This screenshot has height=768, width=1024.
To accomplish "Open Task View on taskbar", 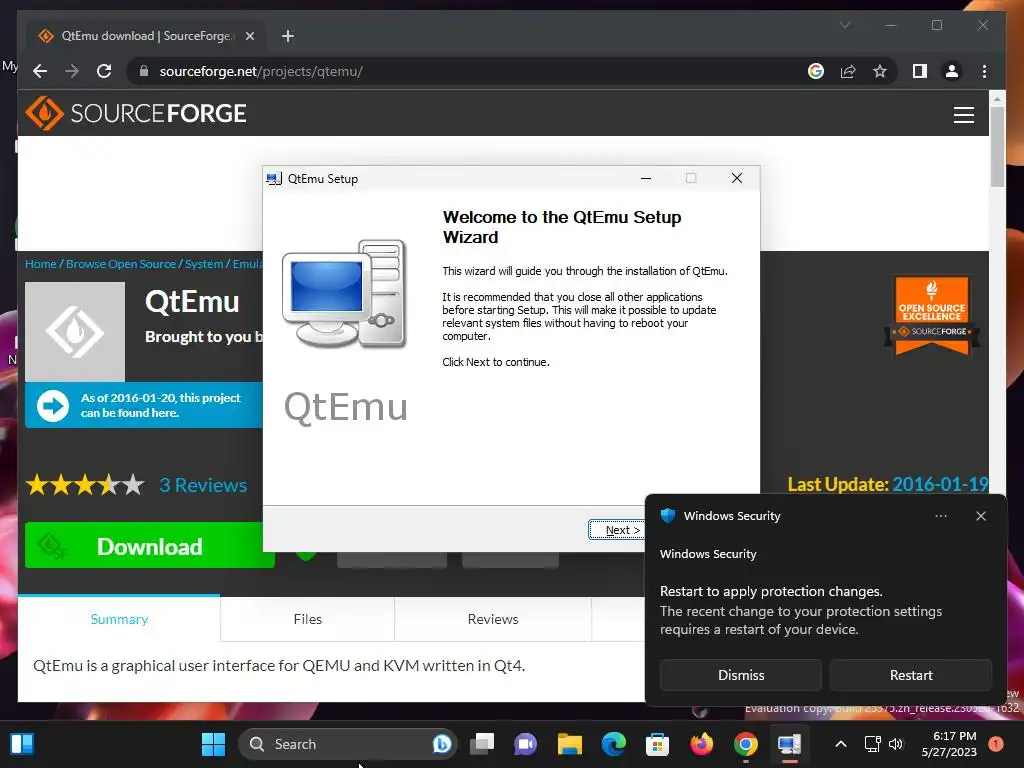I will pos(483,743).
